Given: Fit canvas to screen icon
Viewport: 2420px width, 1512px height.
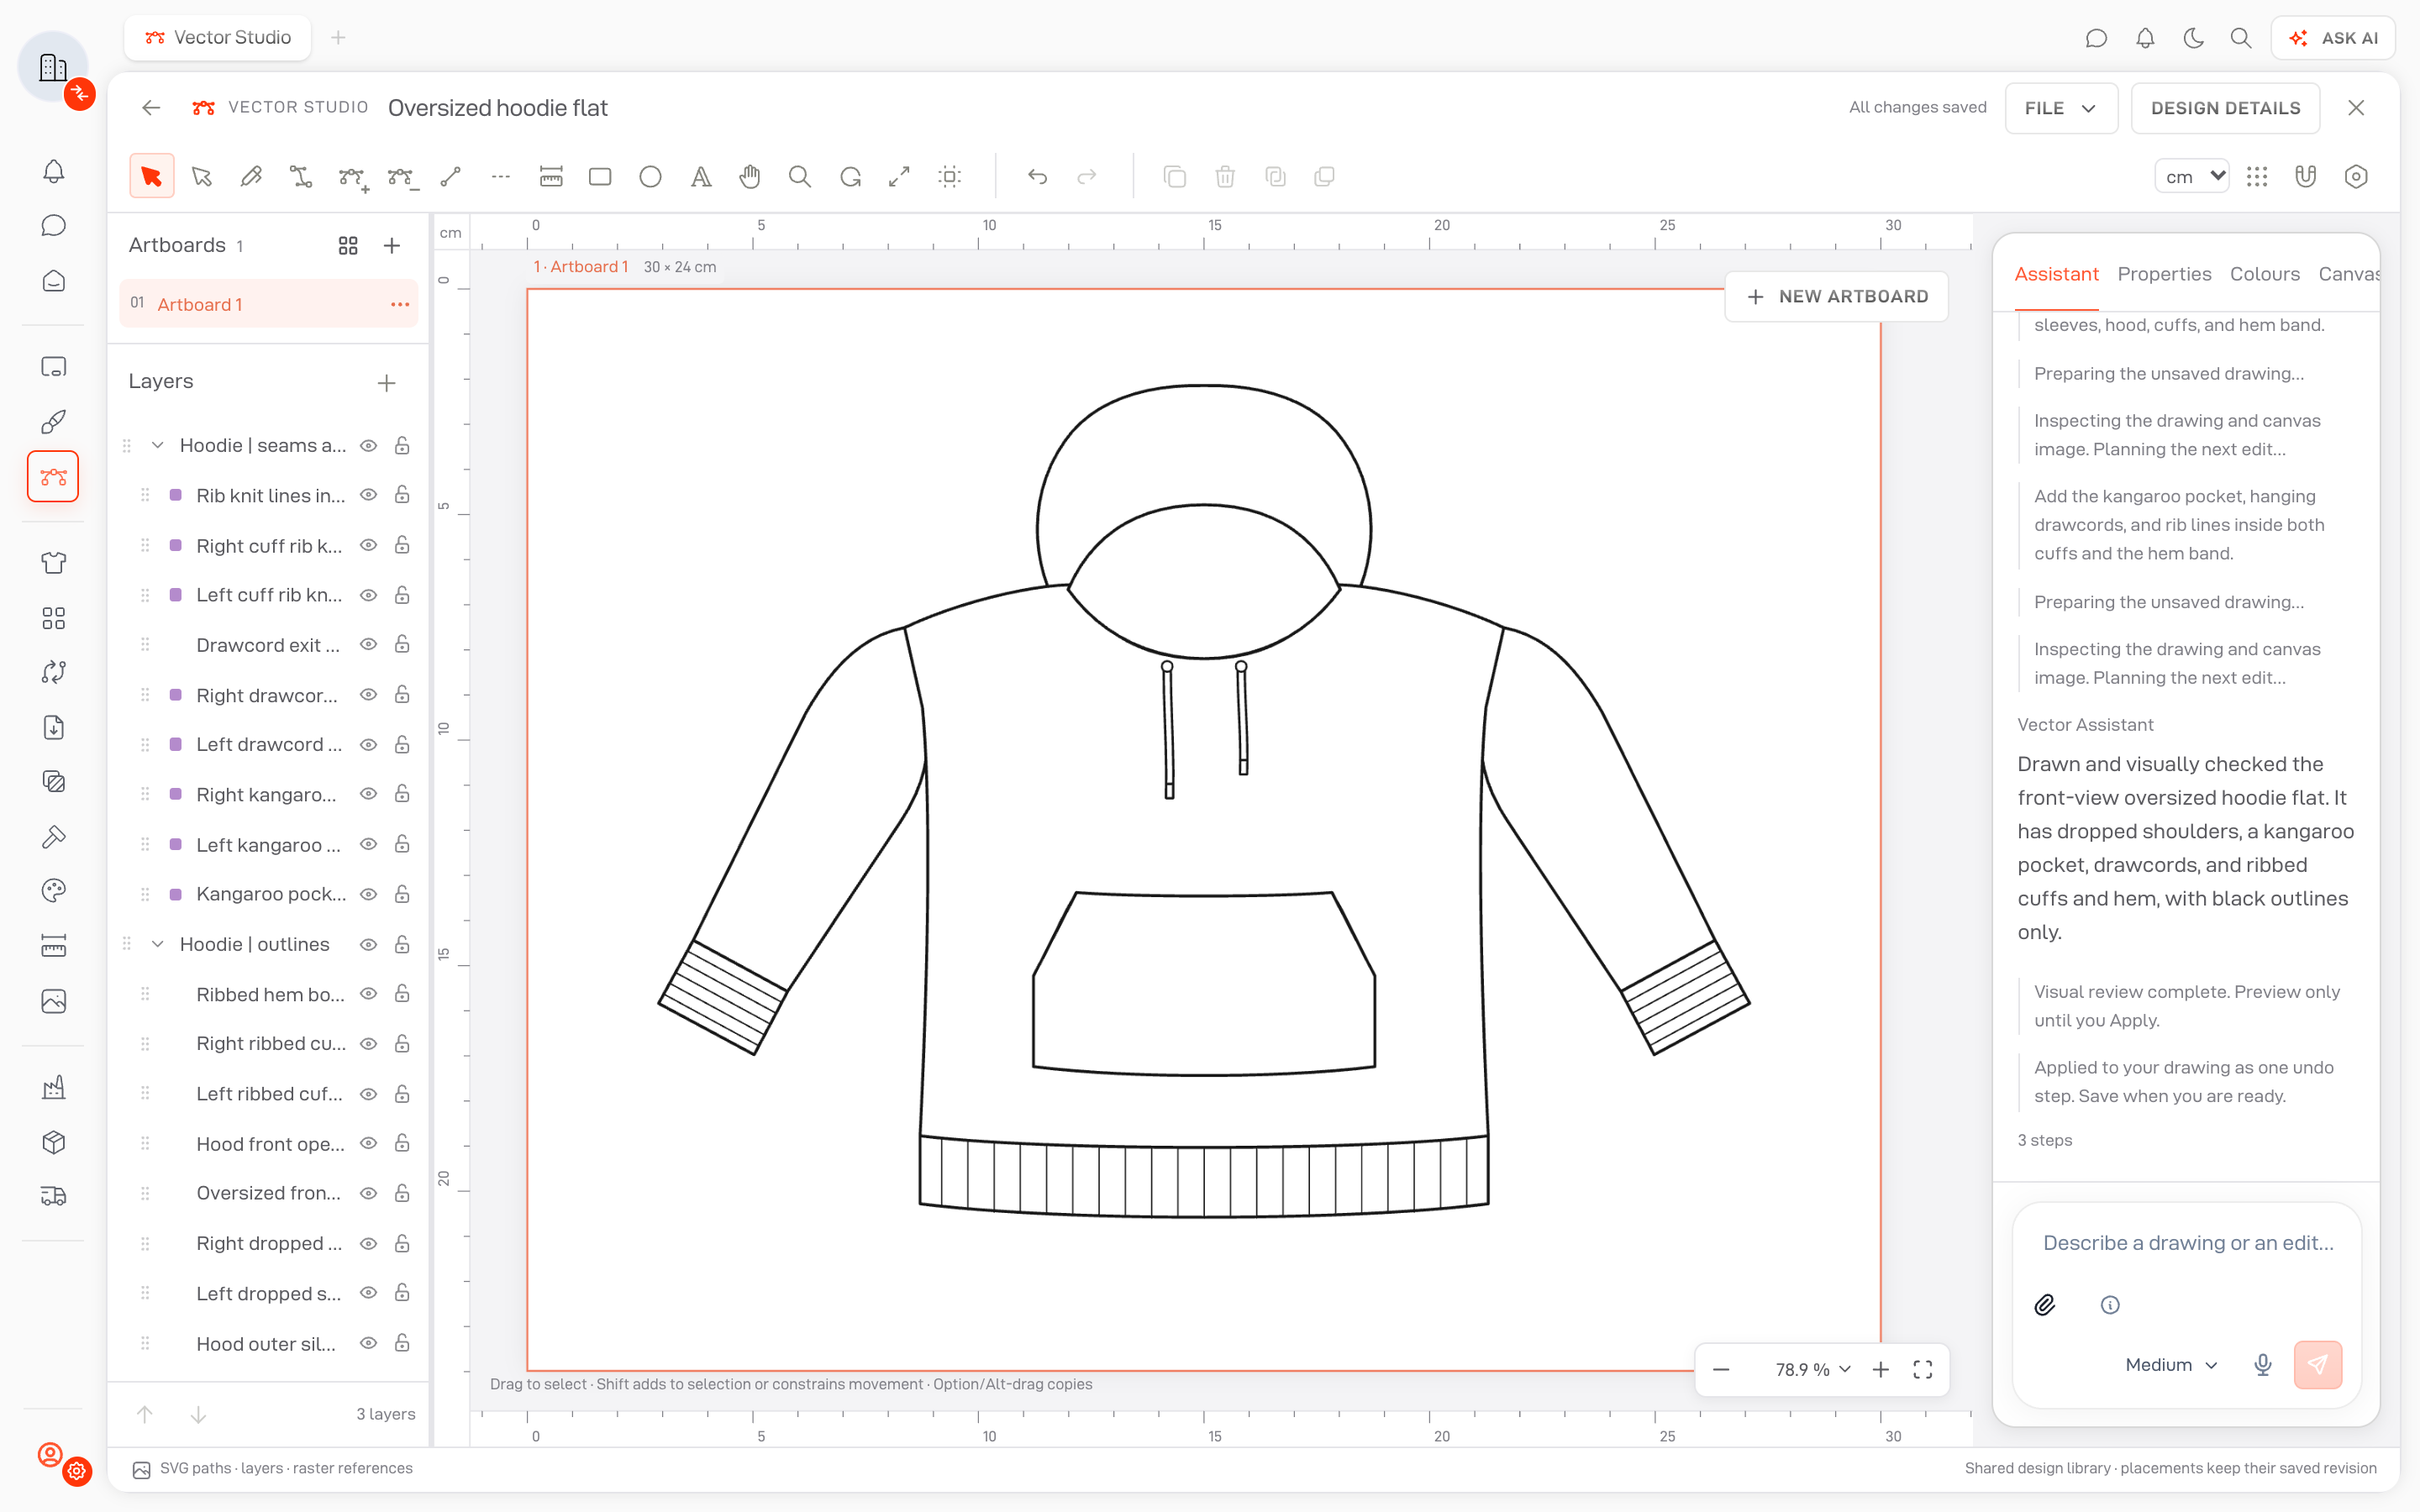Looking at the screenshot, I should [1923, 1369].
